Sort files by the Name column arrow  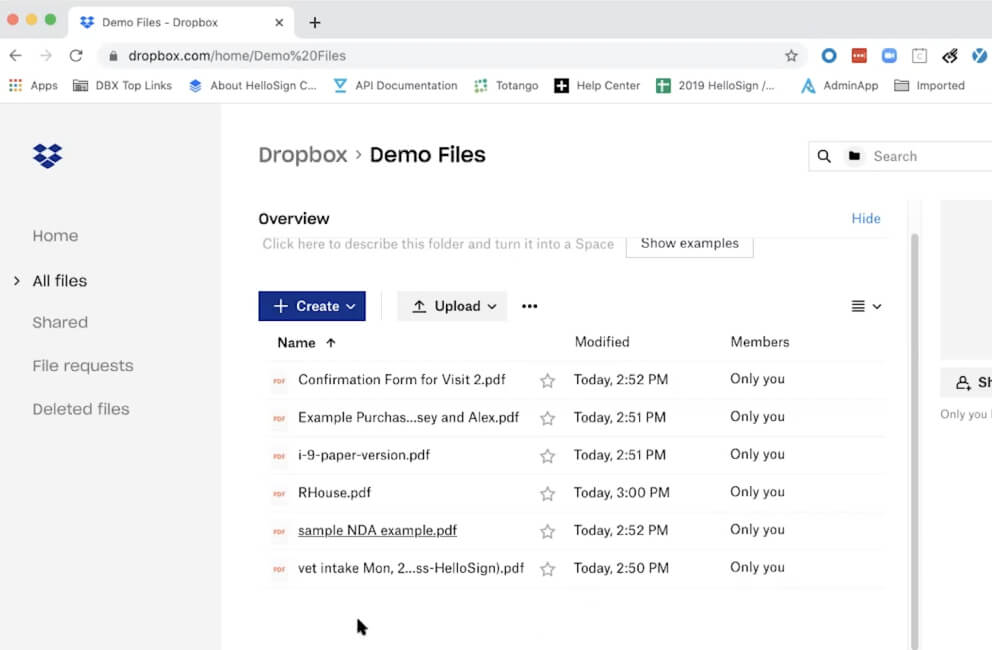331,342
